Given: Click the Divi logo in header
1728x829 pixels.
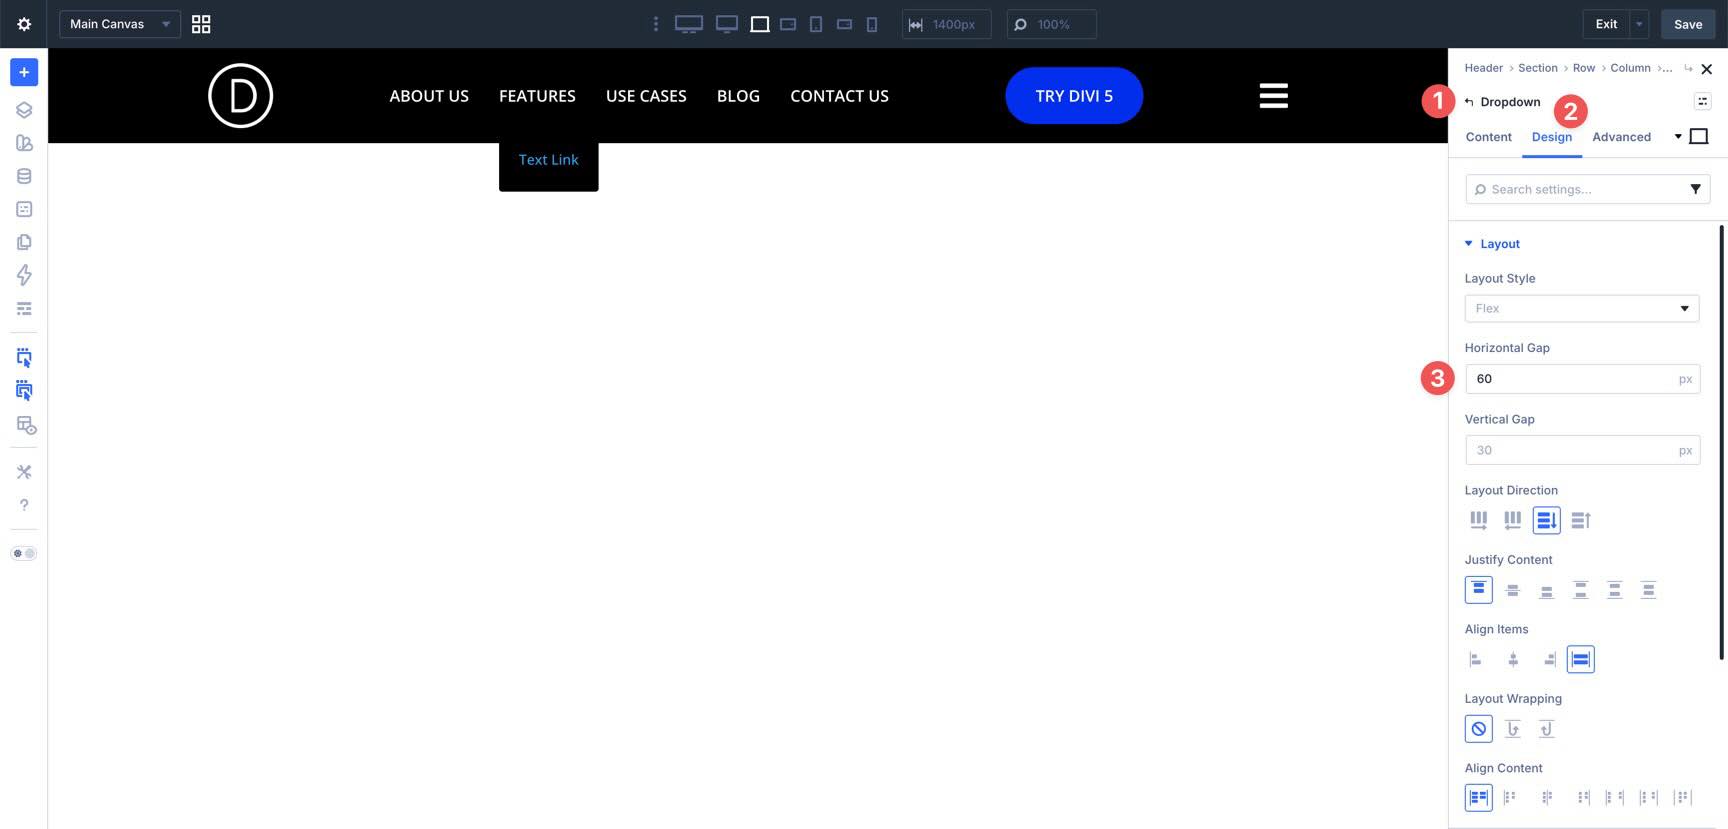Looking at the screenshot, I should (x=240, y=96).
